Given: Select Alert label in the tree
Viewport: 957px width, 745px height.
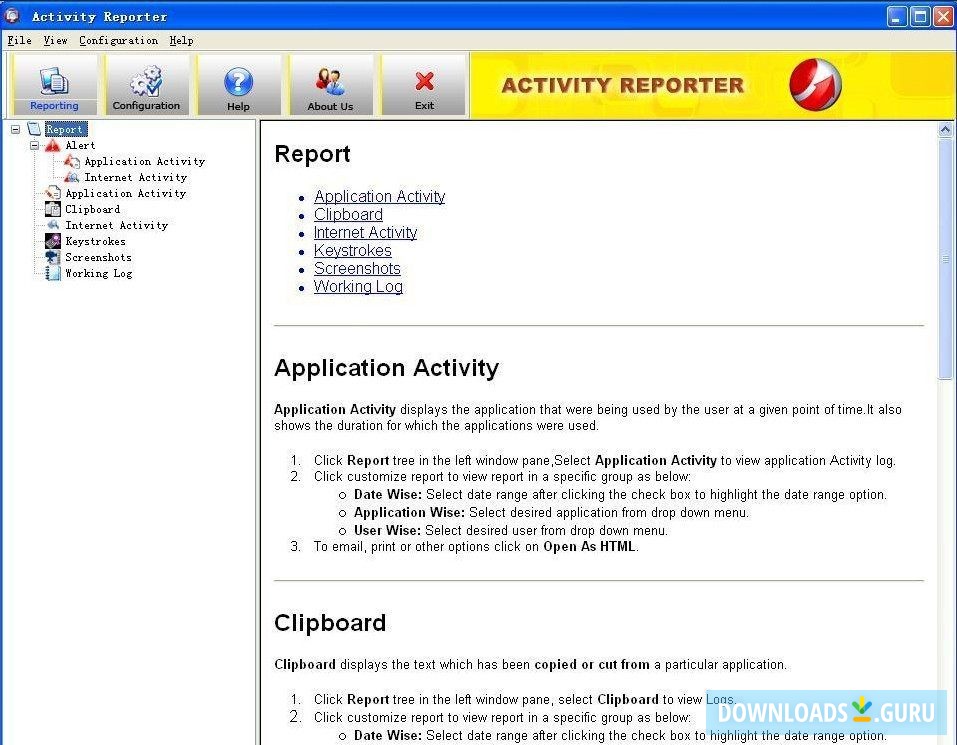Looking at the screenshot, I should point(80,145).
